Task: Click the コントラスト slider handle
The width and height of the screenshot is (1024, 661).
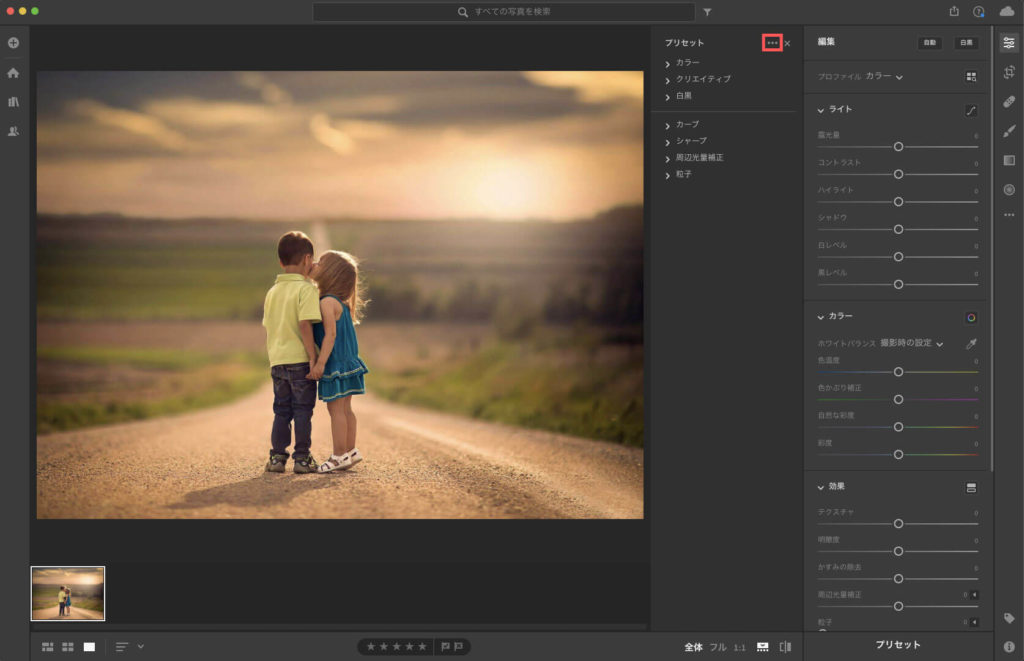Action: tap(898, 174)
